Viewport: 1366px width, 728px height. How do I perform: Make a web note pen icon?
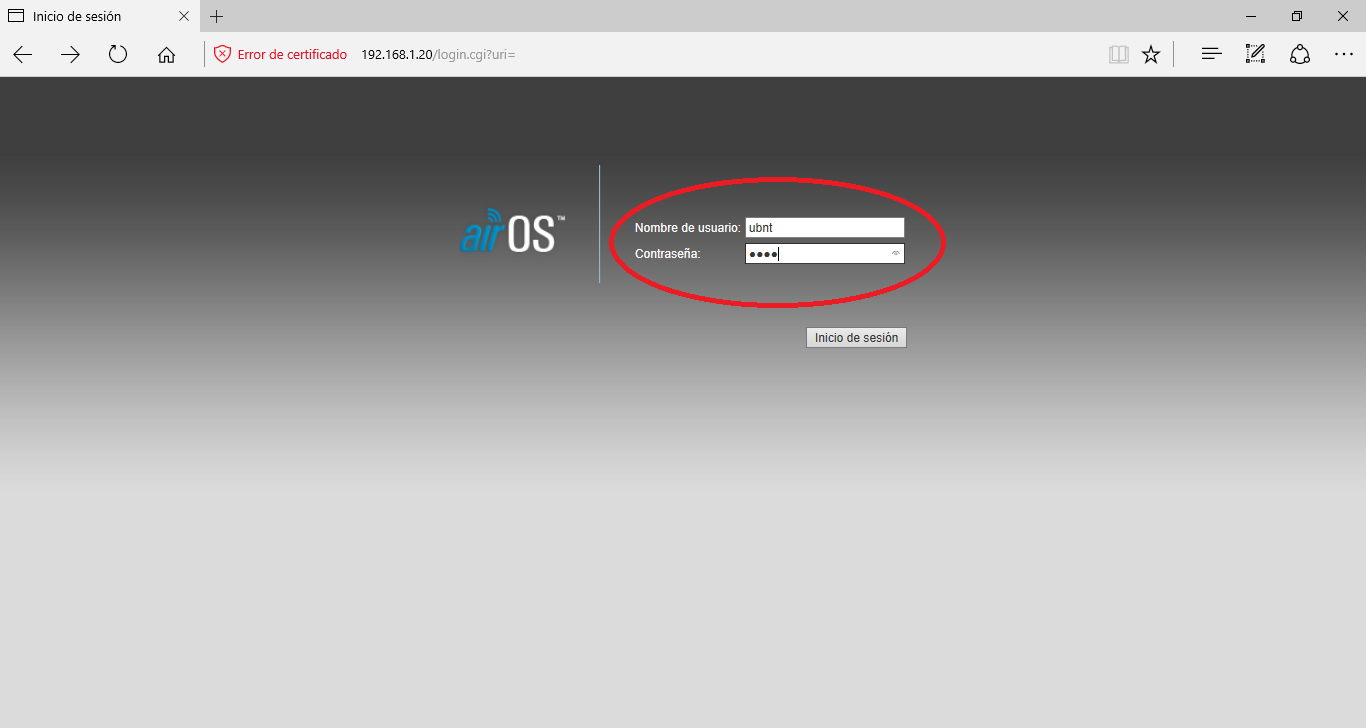coord(1255,55)
